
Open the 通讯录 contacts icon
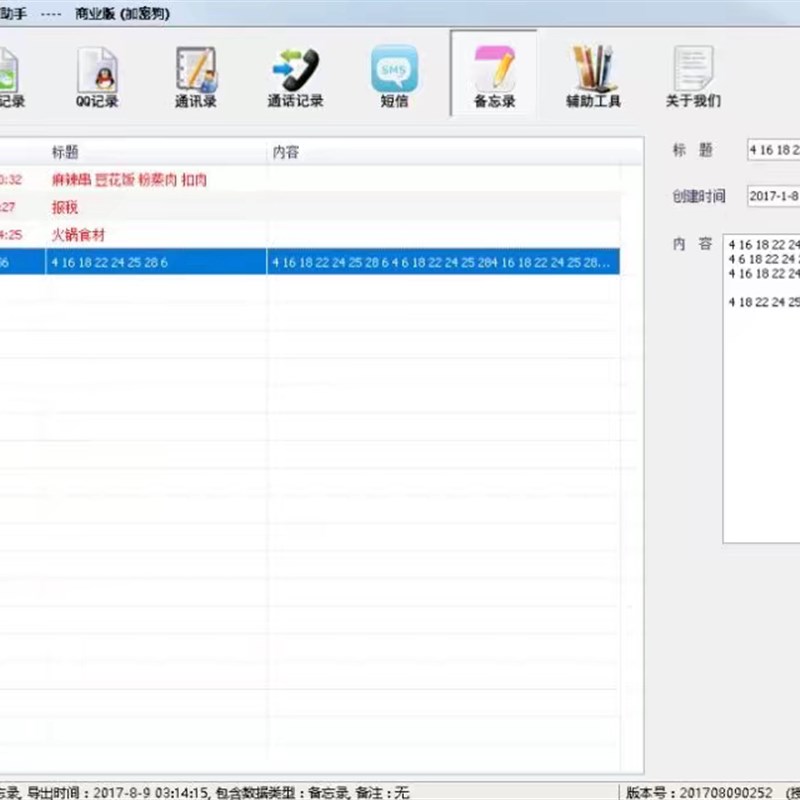[x=196, y=75]
